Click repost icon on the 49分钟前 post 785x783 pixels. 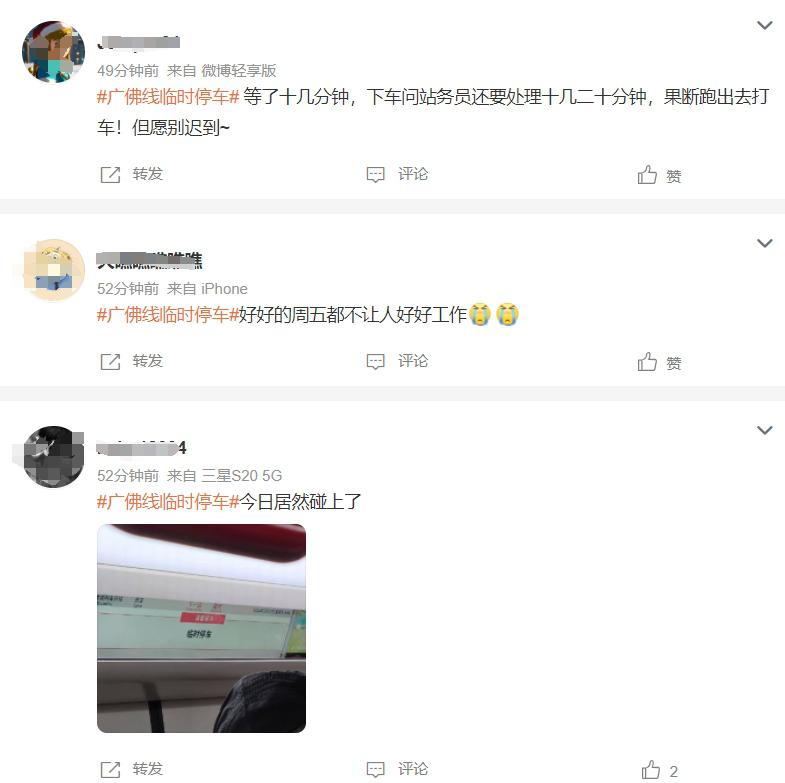point(111,175)
